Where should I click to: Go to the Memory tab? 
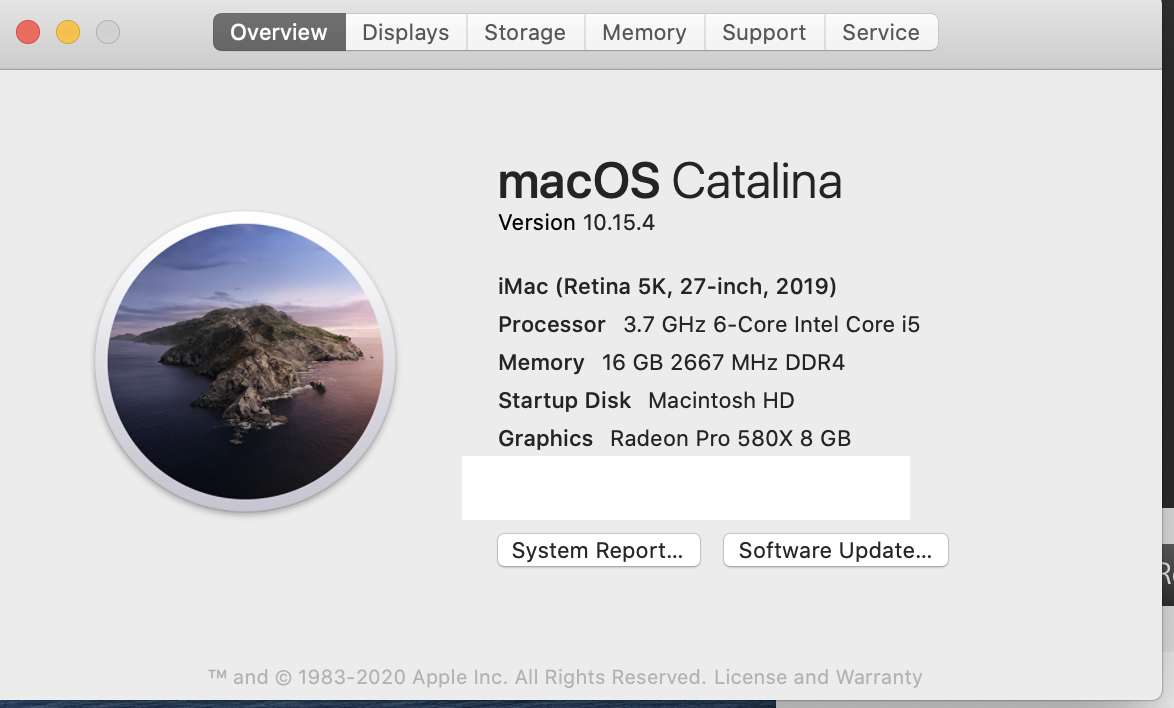click(644, 32)
